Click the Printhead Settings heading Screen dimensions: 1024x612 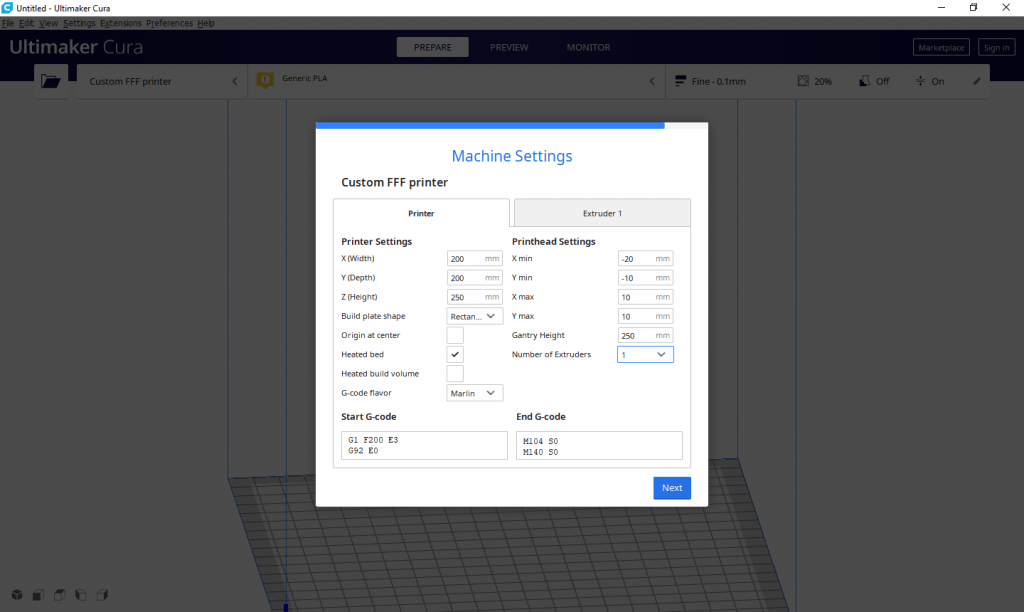(554, 242)
